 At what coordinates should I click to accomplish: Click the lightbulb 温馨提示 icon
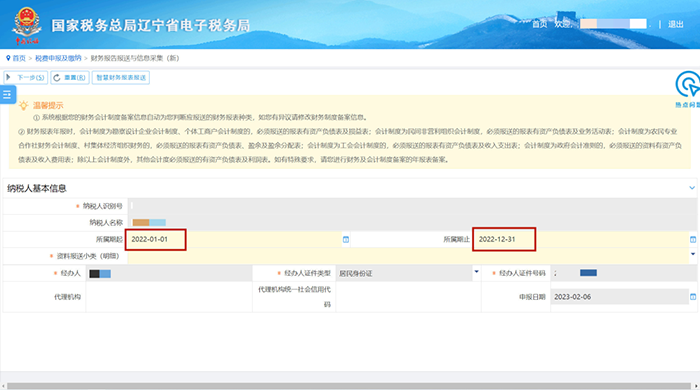tap(23, 105)
